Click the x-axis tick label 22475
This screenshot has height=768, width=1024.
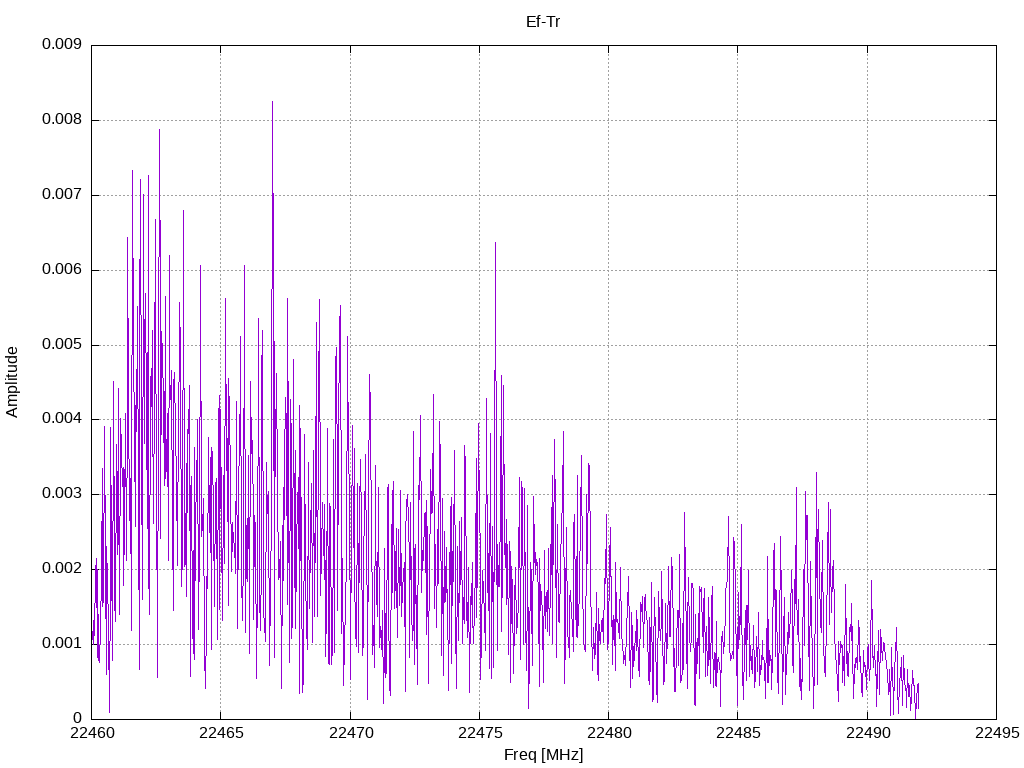pos(480,733)
